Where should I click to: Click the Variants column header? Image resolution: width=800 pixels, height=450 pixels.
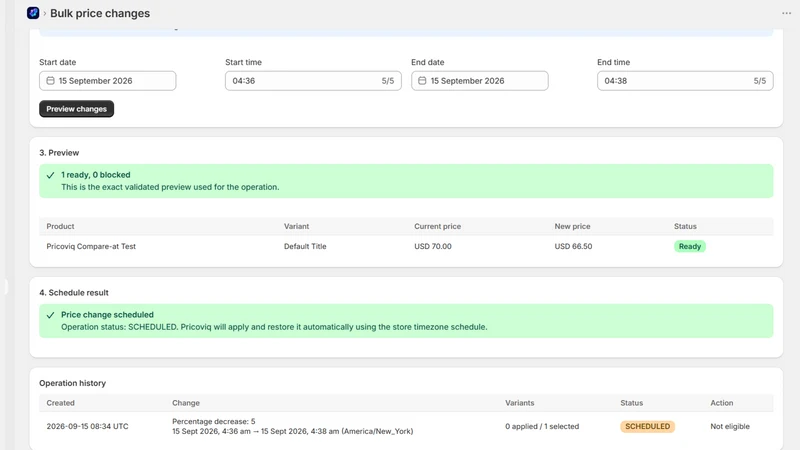(x=519, y=403)
